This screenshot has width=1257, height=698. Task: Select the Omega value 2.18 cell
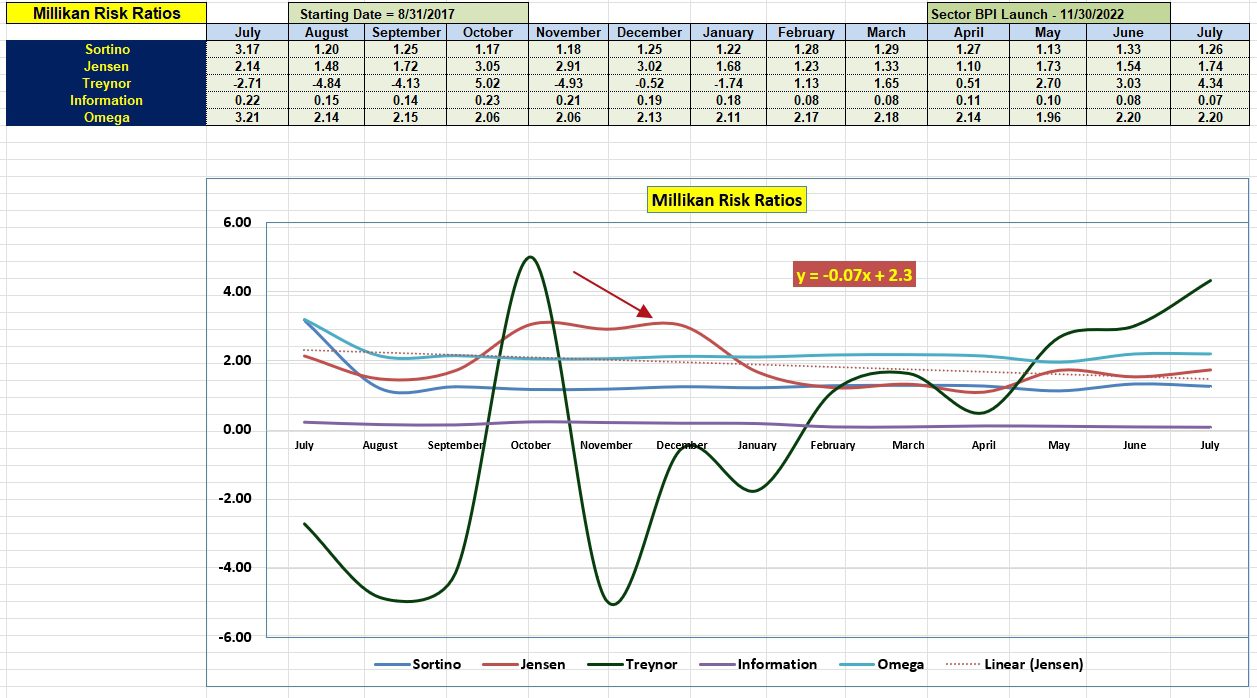point(885,117)
